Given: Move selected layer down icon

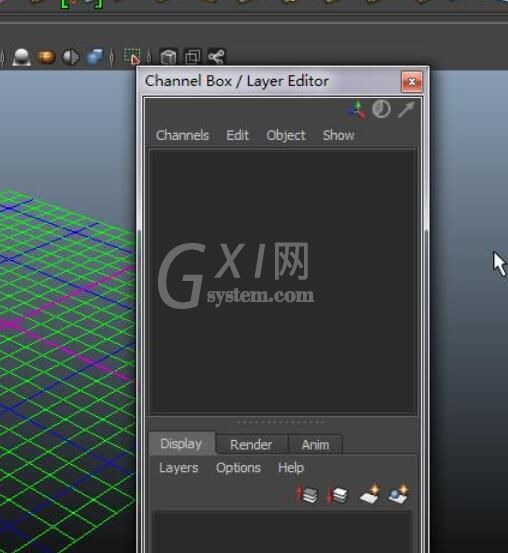Looking at the screenshot, I should coord(337,496).
